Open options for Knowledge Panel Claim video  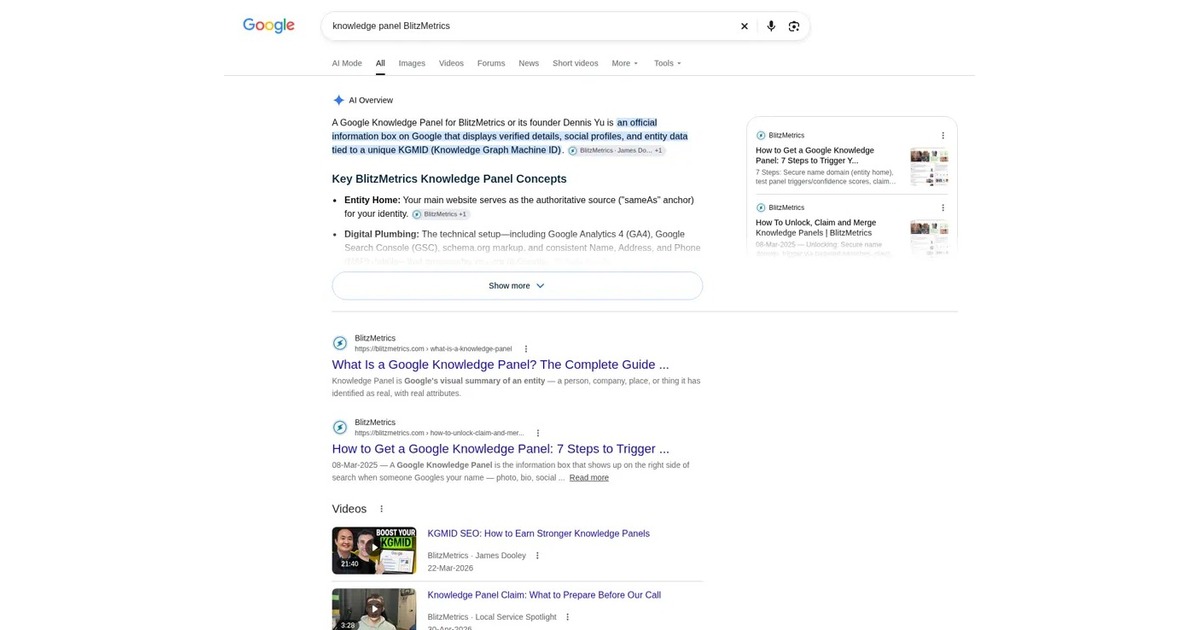click(x=567, y=617)
